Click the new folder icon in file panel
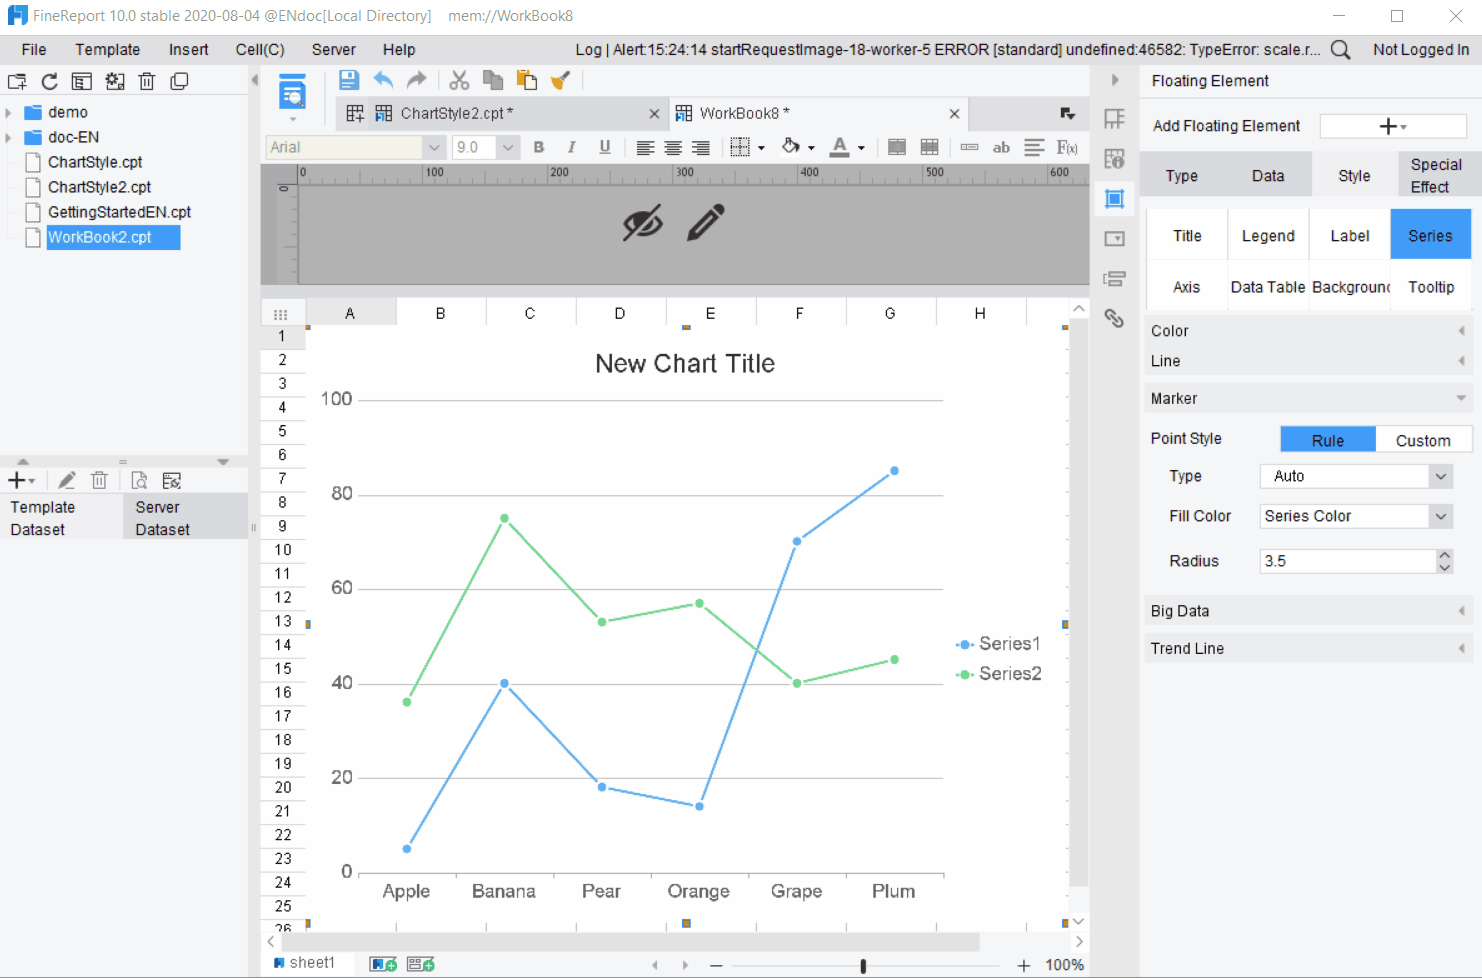 (17, 82)
